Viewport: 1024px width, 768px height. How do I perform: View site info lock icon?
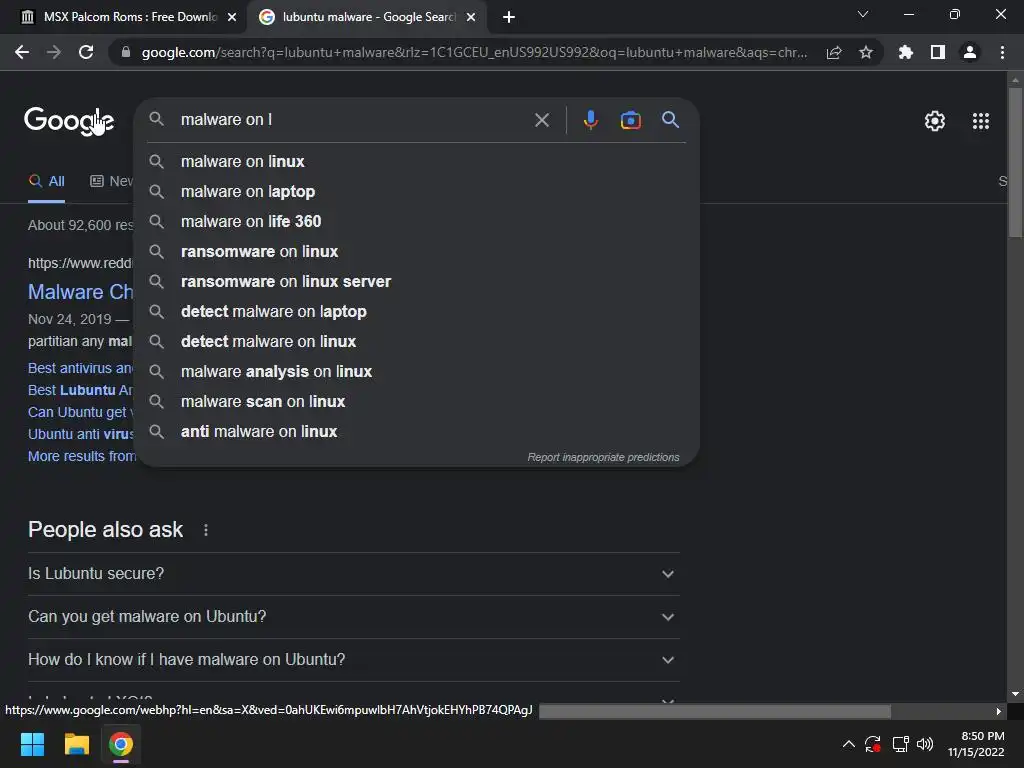click(x=126, y=52)
